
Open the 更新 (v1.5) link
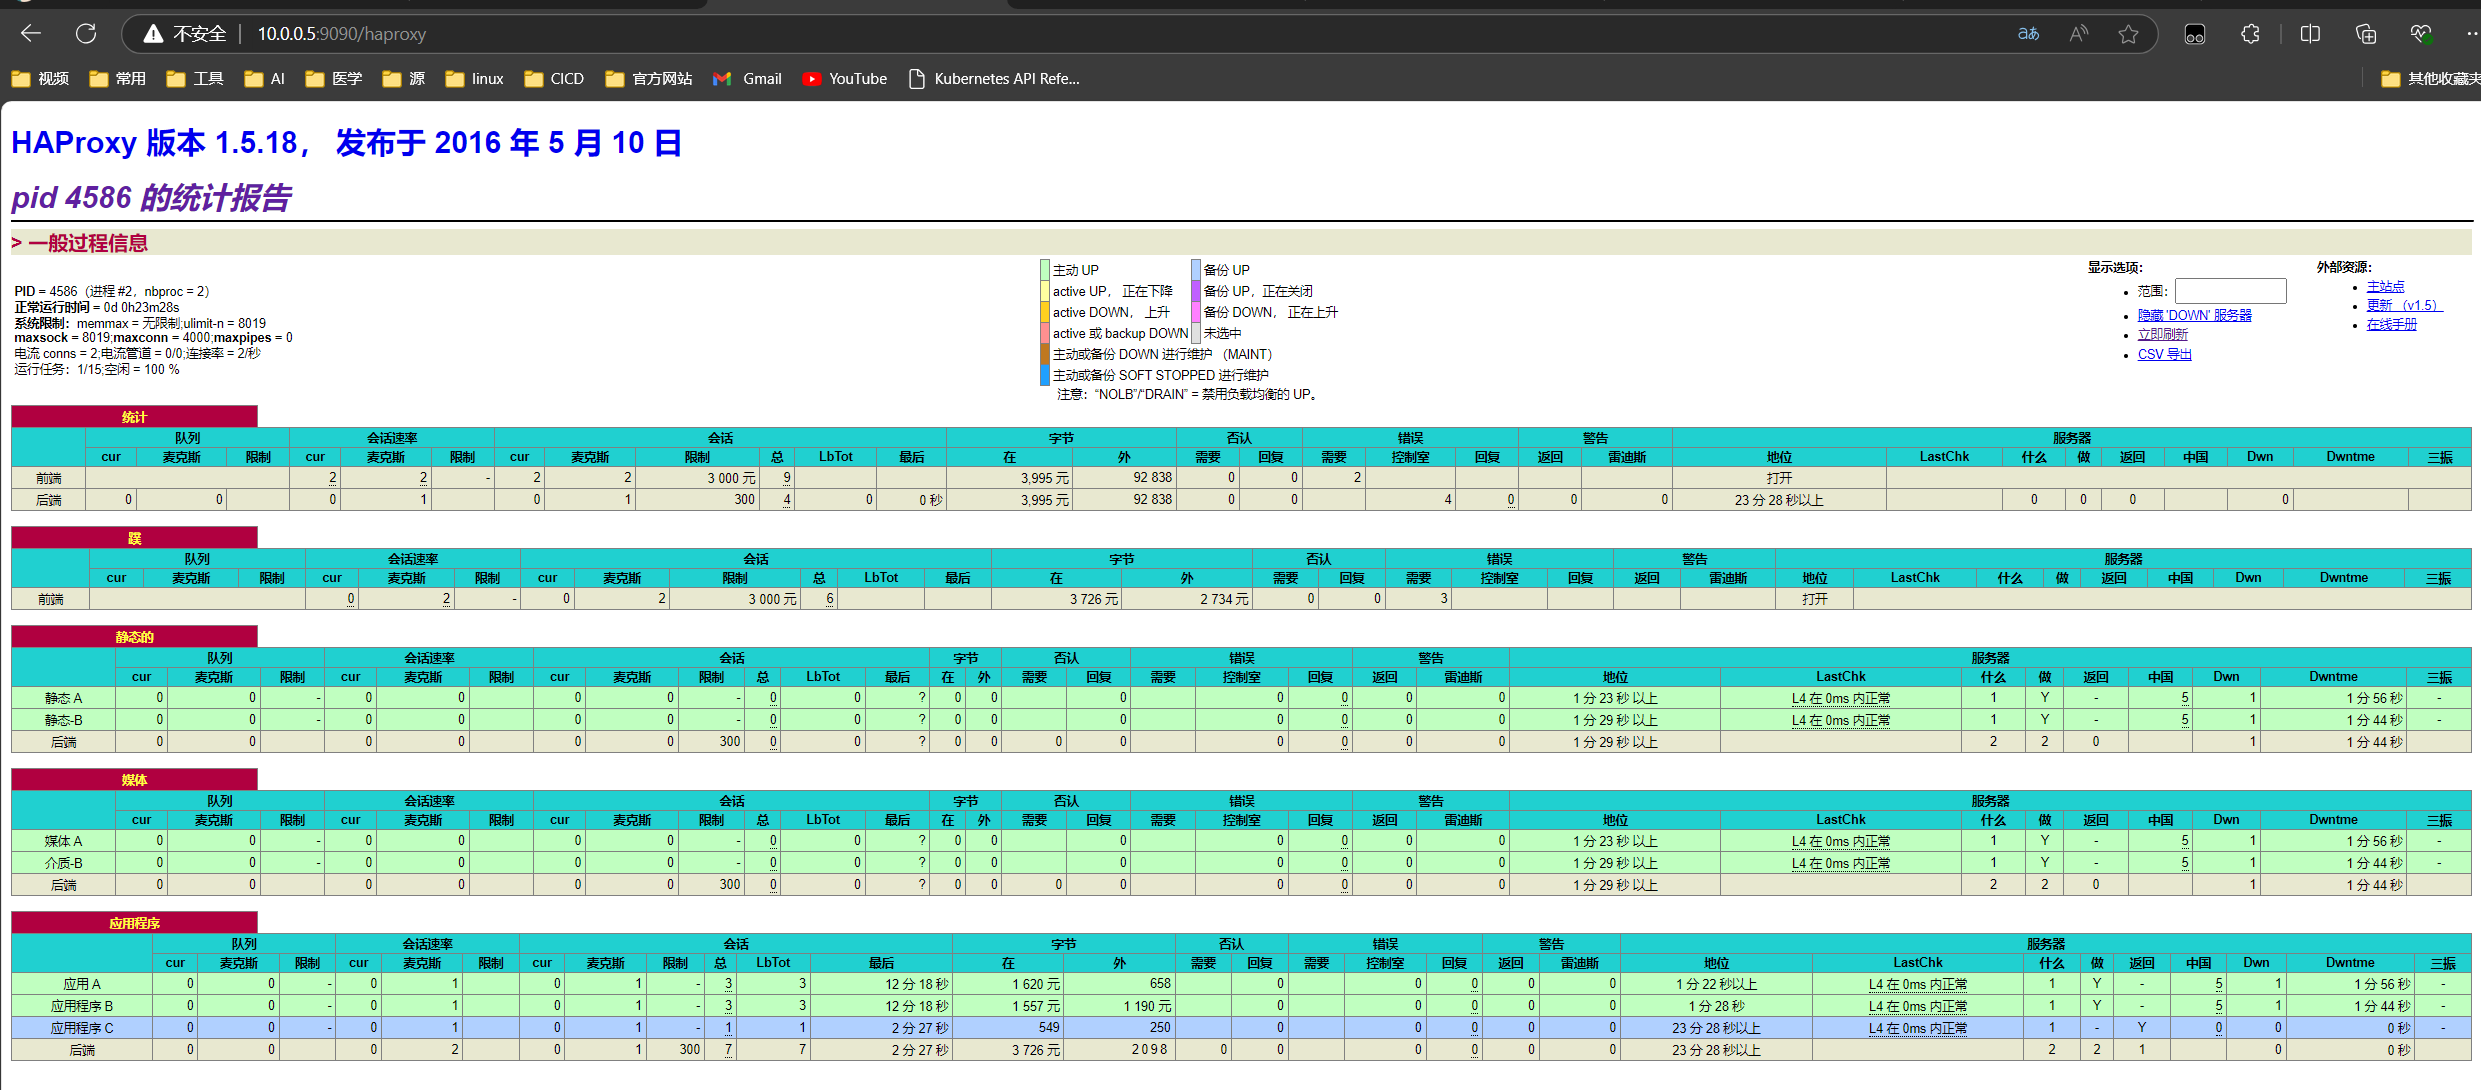[x=2404, y=305]
